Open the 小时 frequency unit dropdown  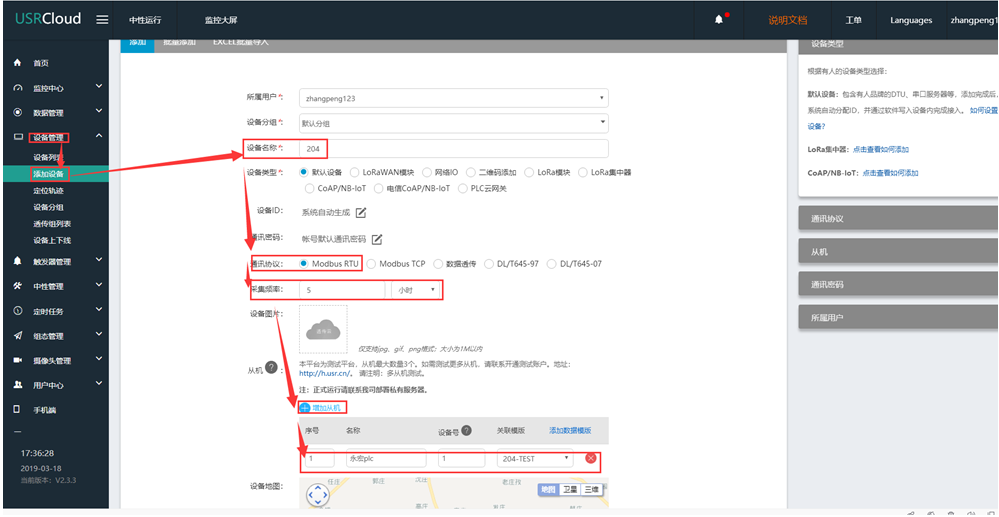pos(415,290)
